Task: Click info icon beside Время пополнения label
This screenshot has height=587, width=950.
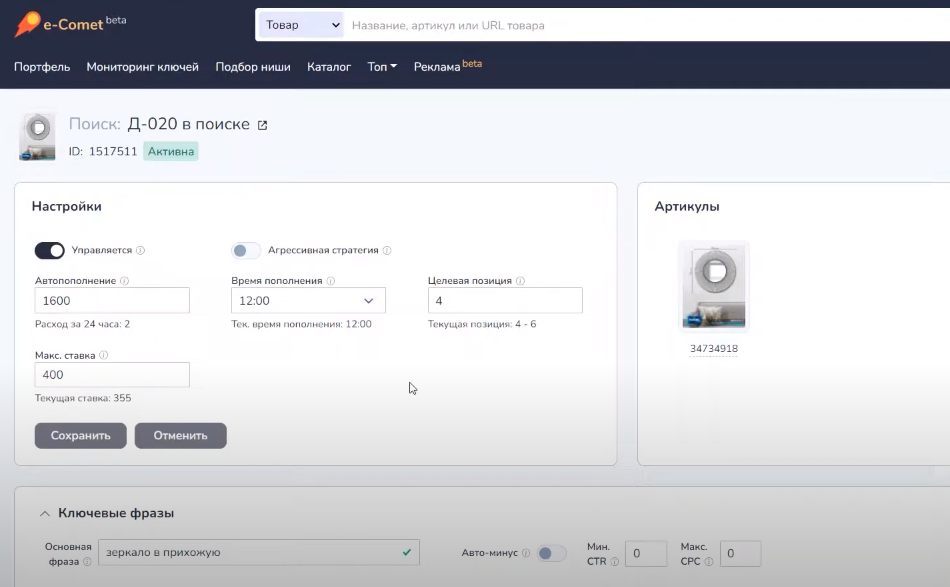Action: point(330,281)
